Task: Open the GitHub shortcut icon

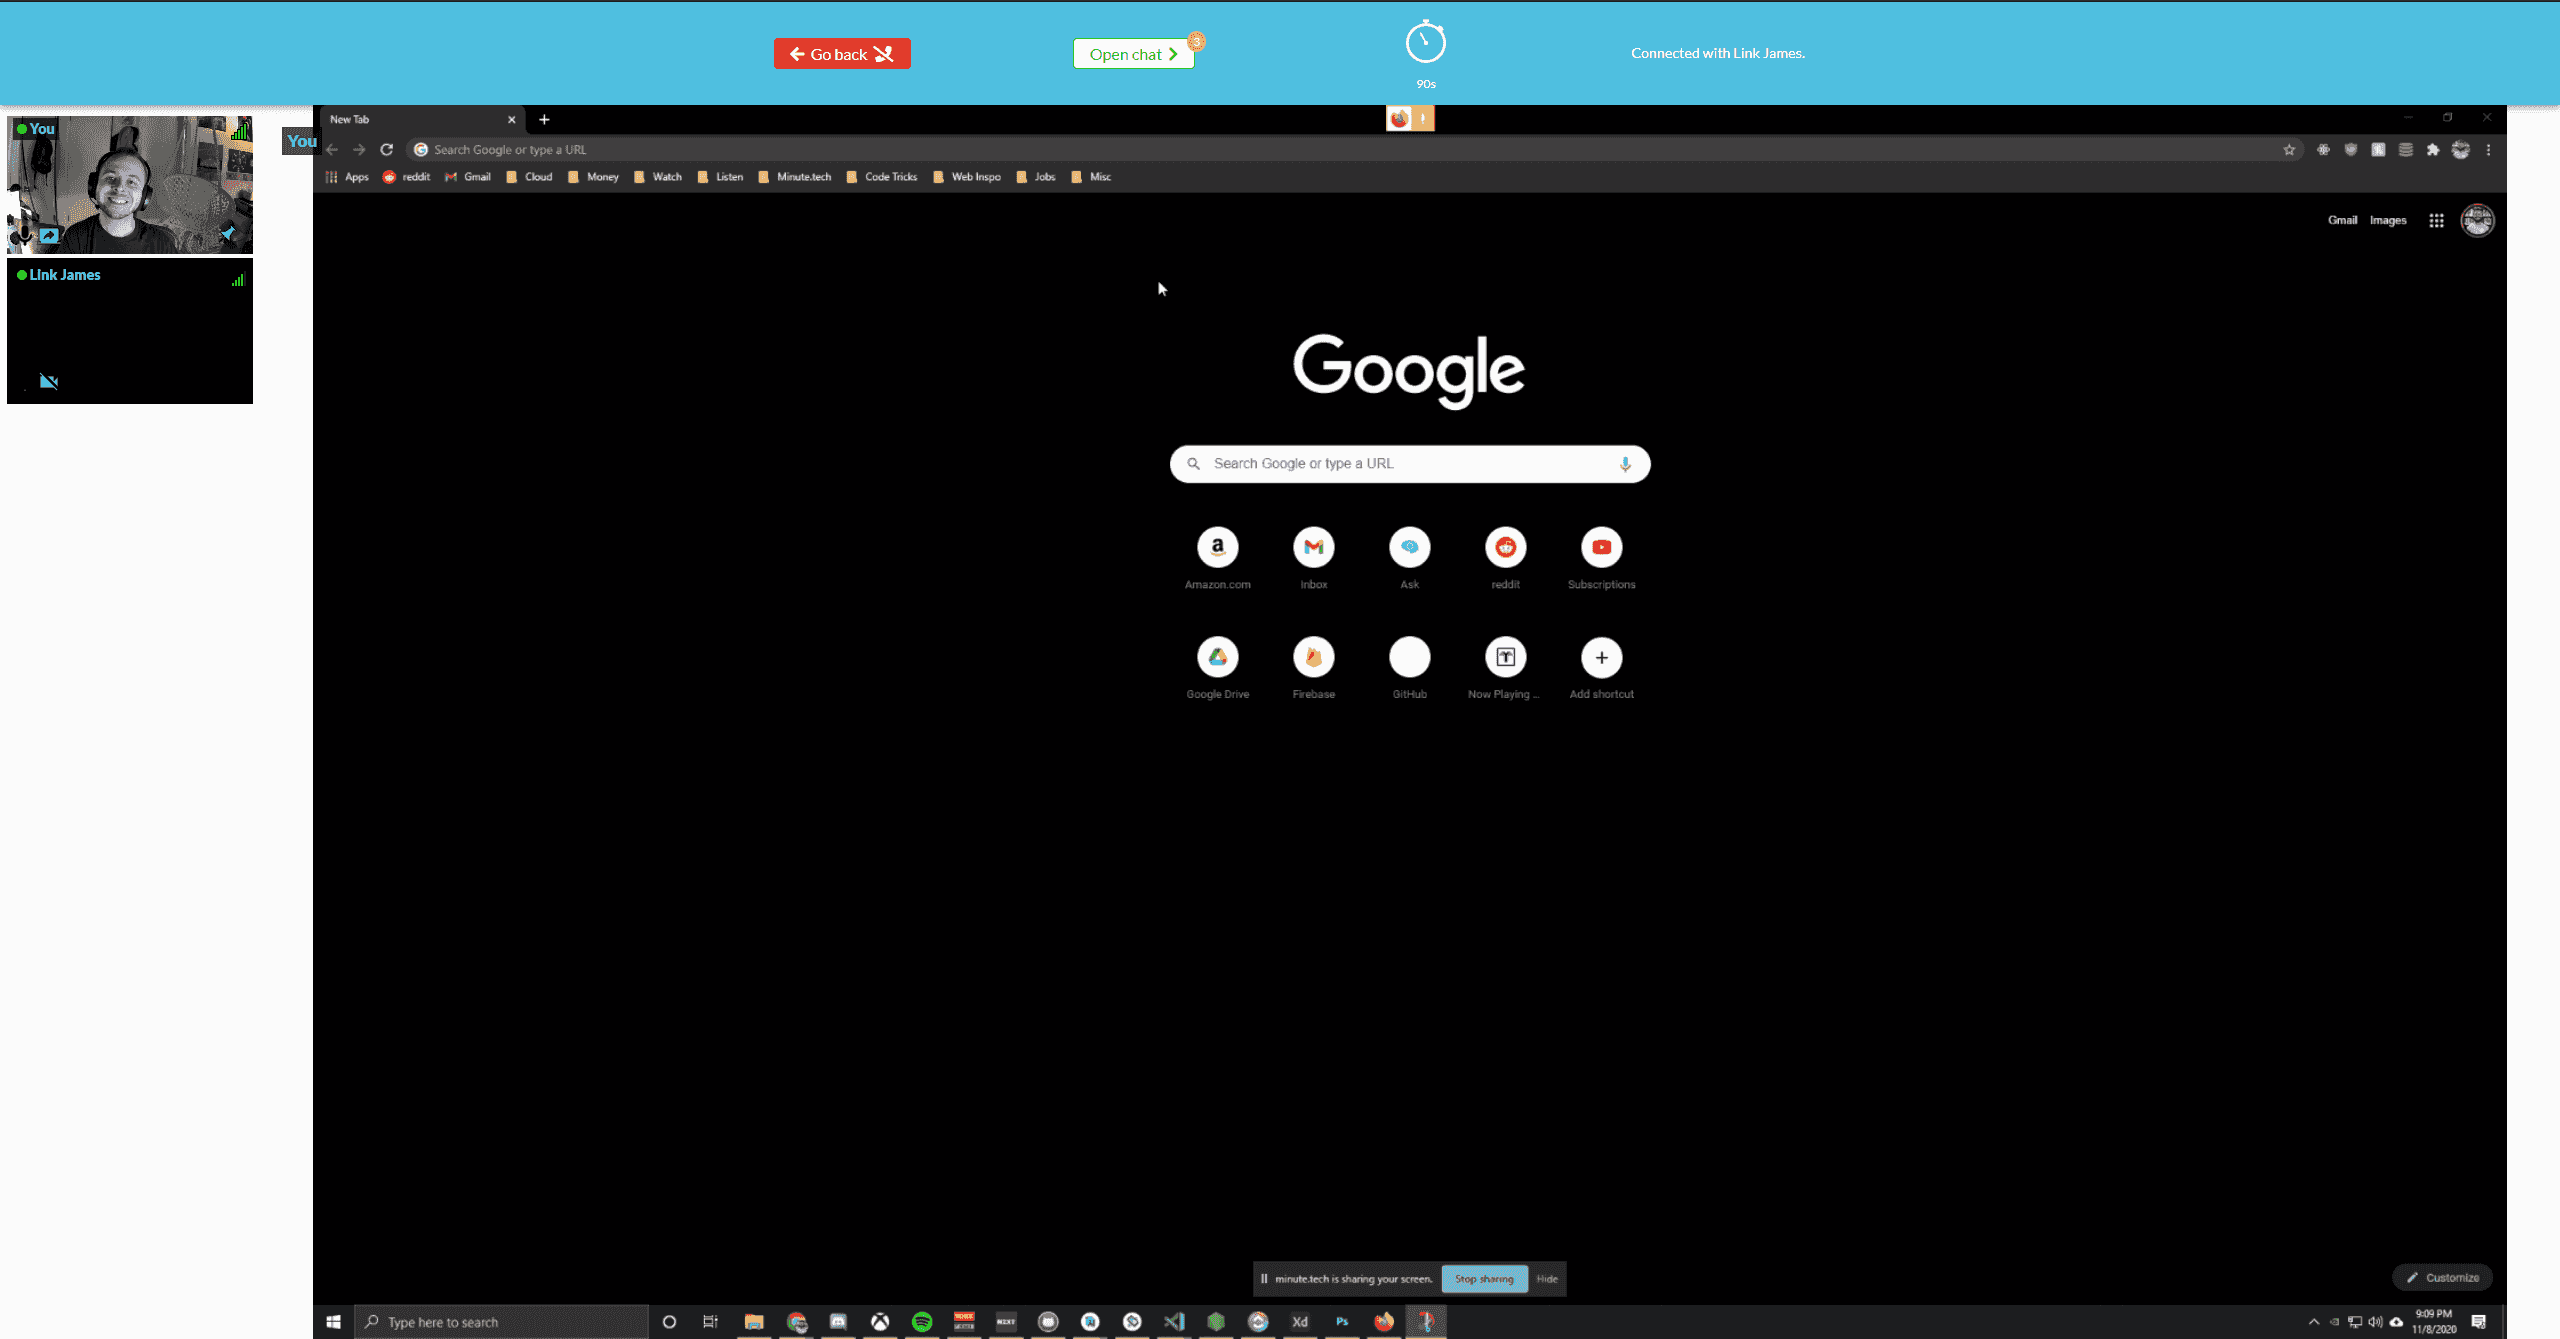Action: [1409, 657]
